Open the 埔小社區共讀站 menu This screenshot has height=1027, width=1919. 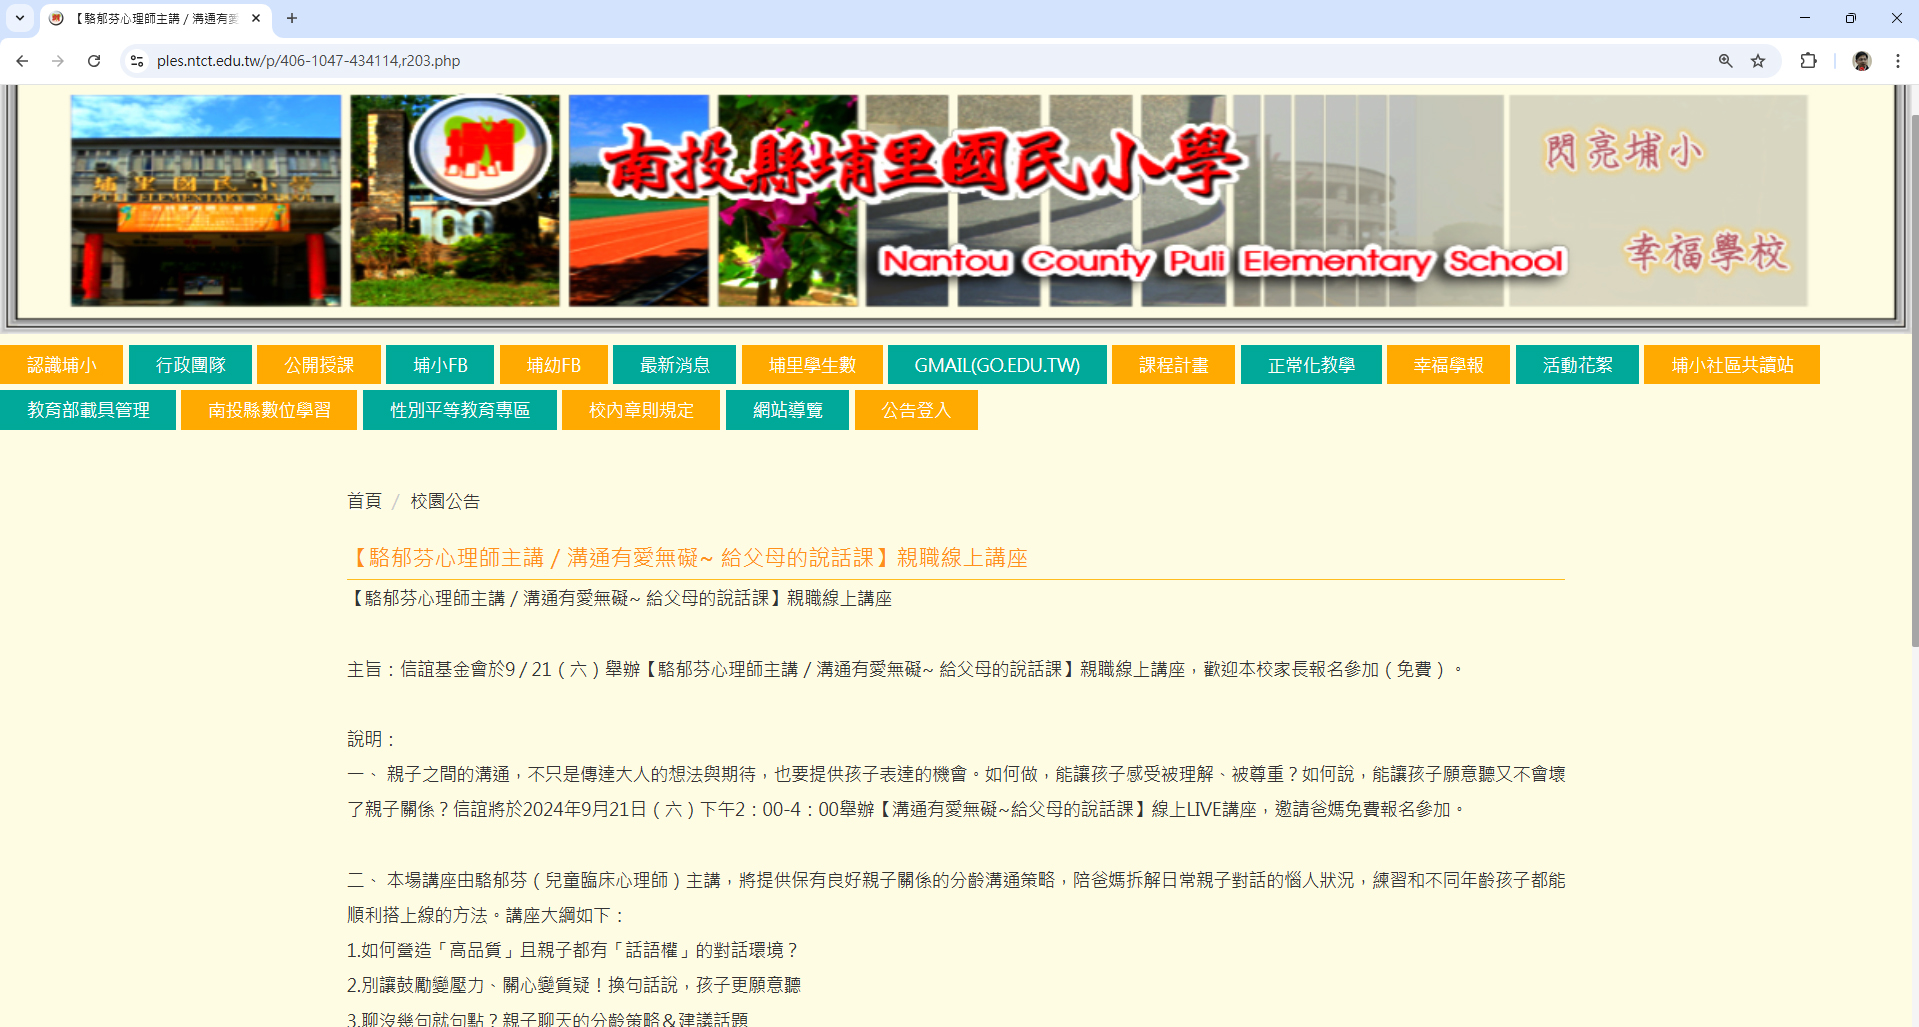(x=1732, y=365)
